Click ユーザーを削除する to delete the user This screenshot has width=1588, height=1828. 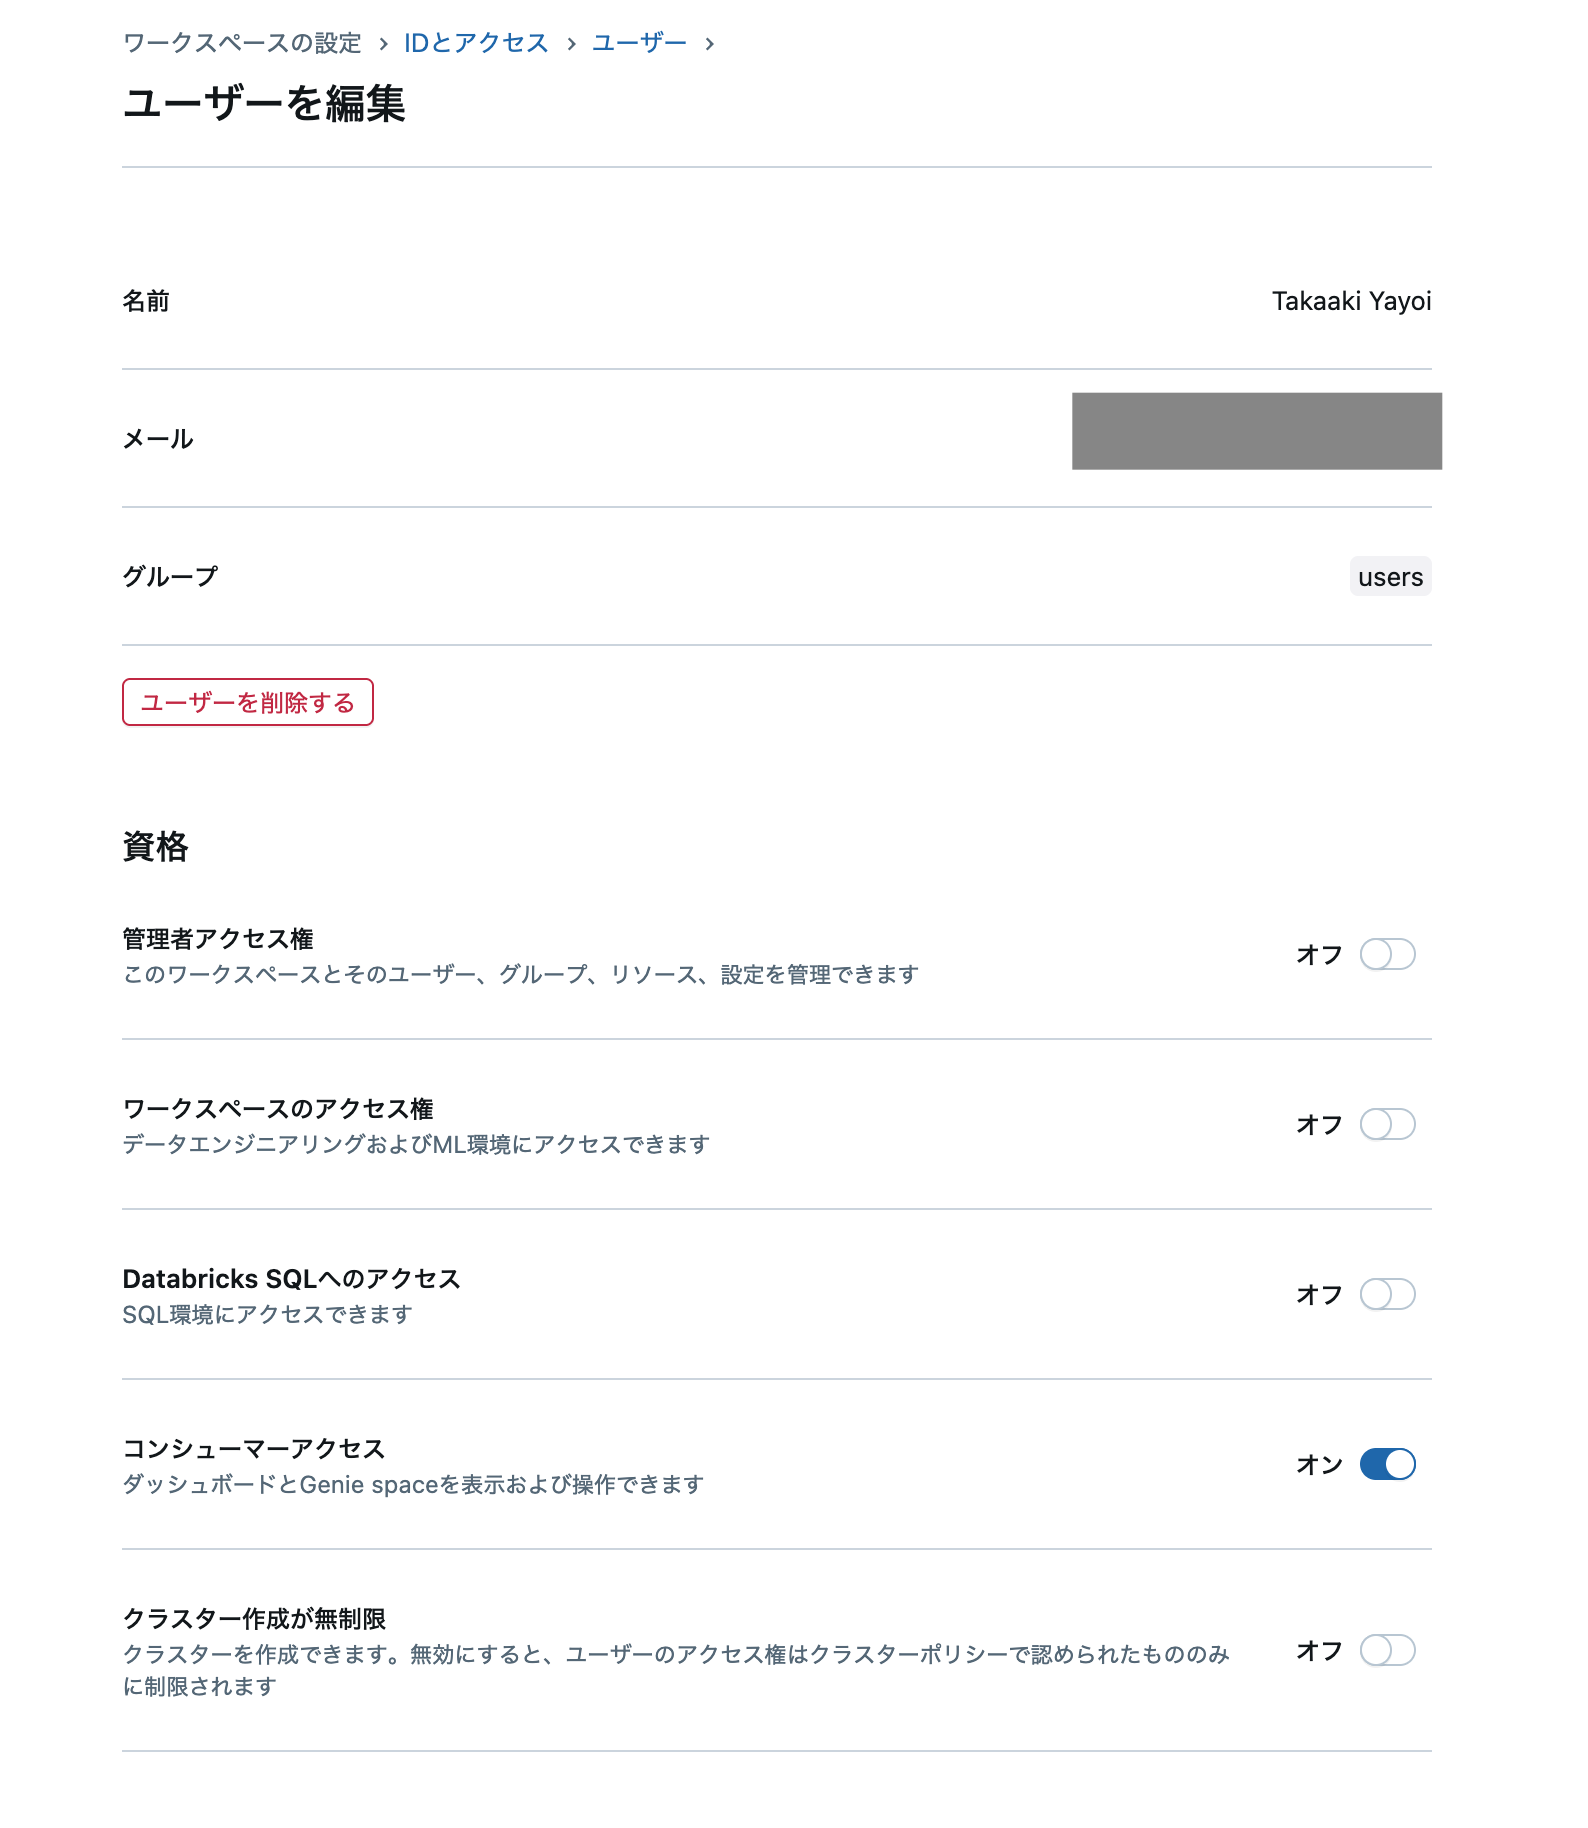[246, 702]
